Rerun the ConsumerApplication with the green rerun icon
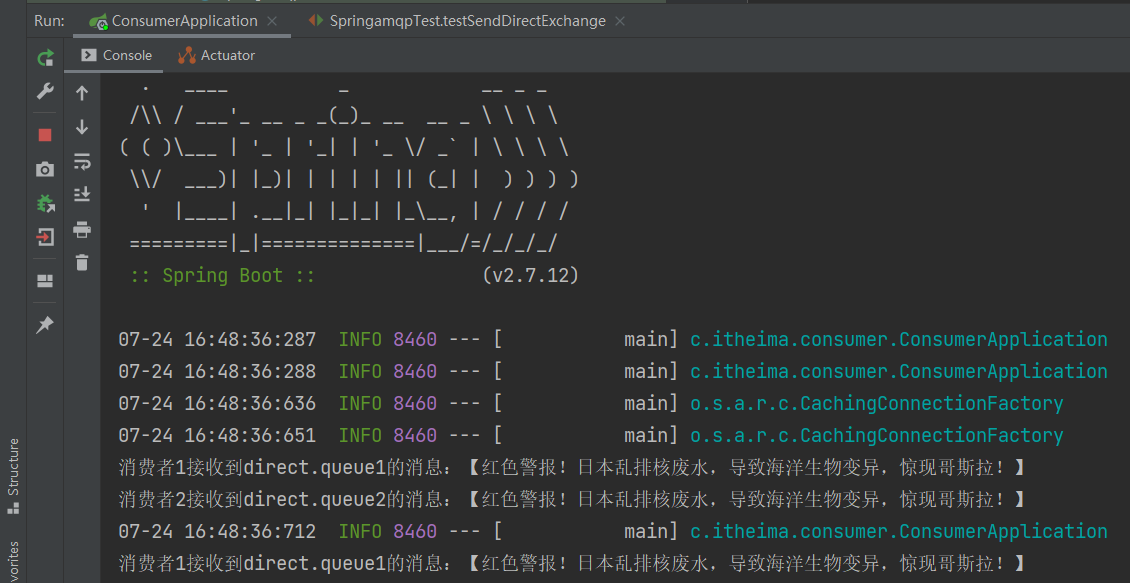The width and height of the screenshot is (1130, 583). coord(45,58)
